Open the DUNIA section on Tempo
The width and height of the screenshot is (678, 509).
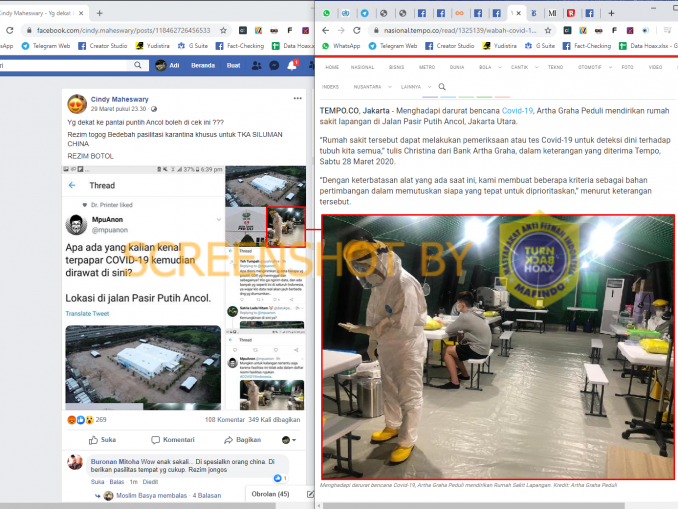(x=457, y=67)
